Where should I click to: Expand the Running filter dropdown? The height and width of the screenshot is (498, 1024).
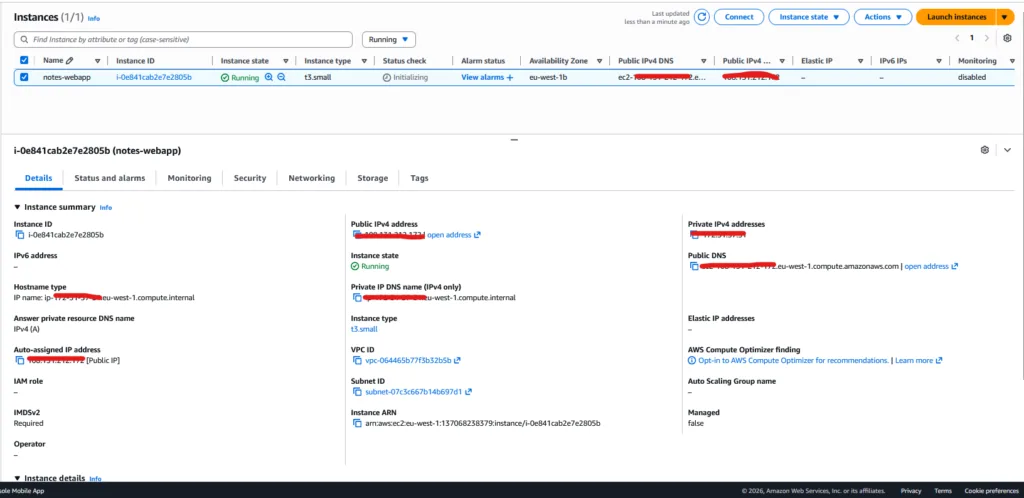pos(389,39)
